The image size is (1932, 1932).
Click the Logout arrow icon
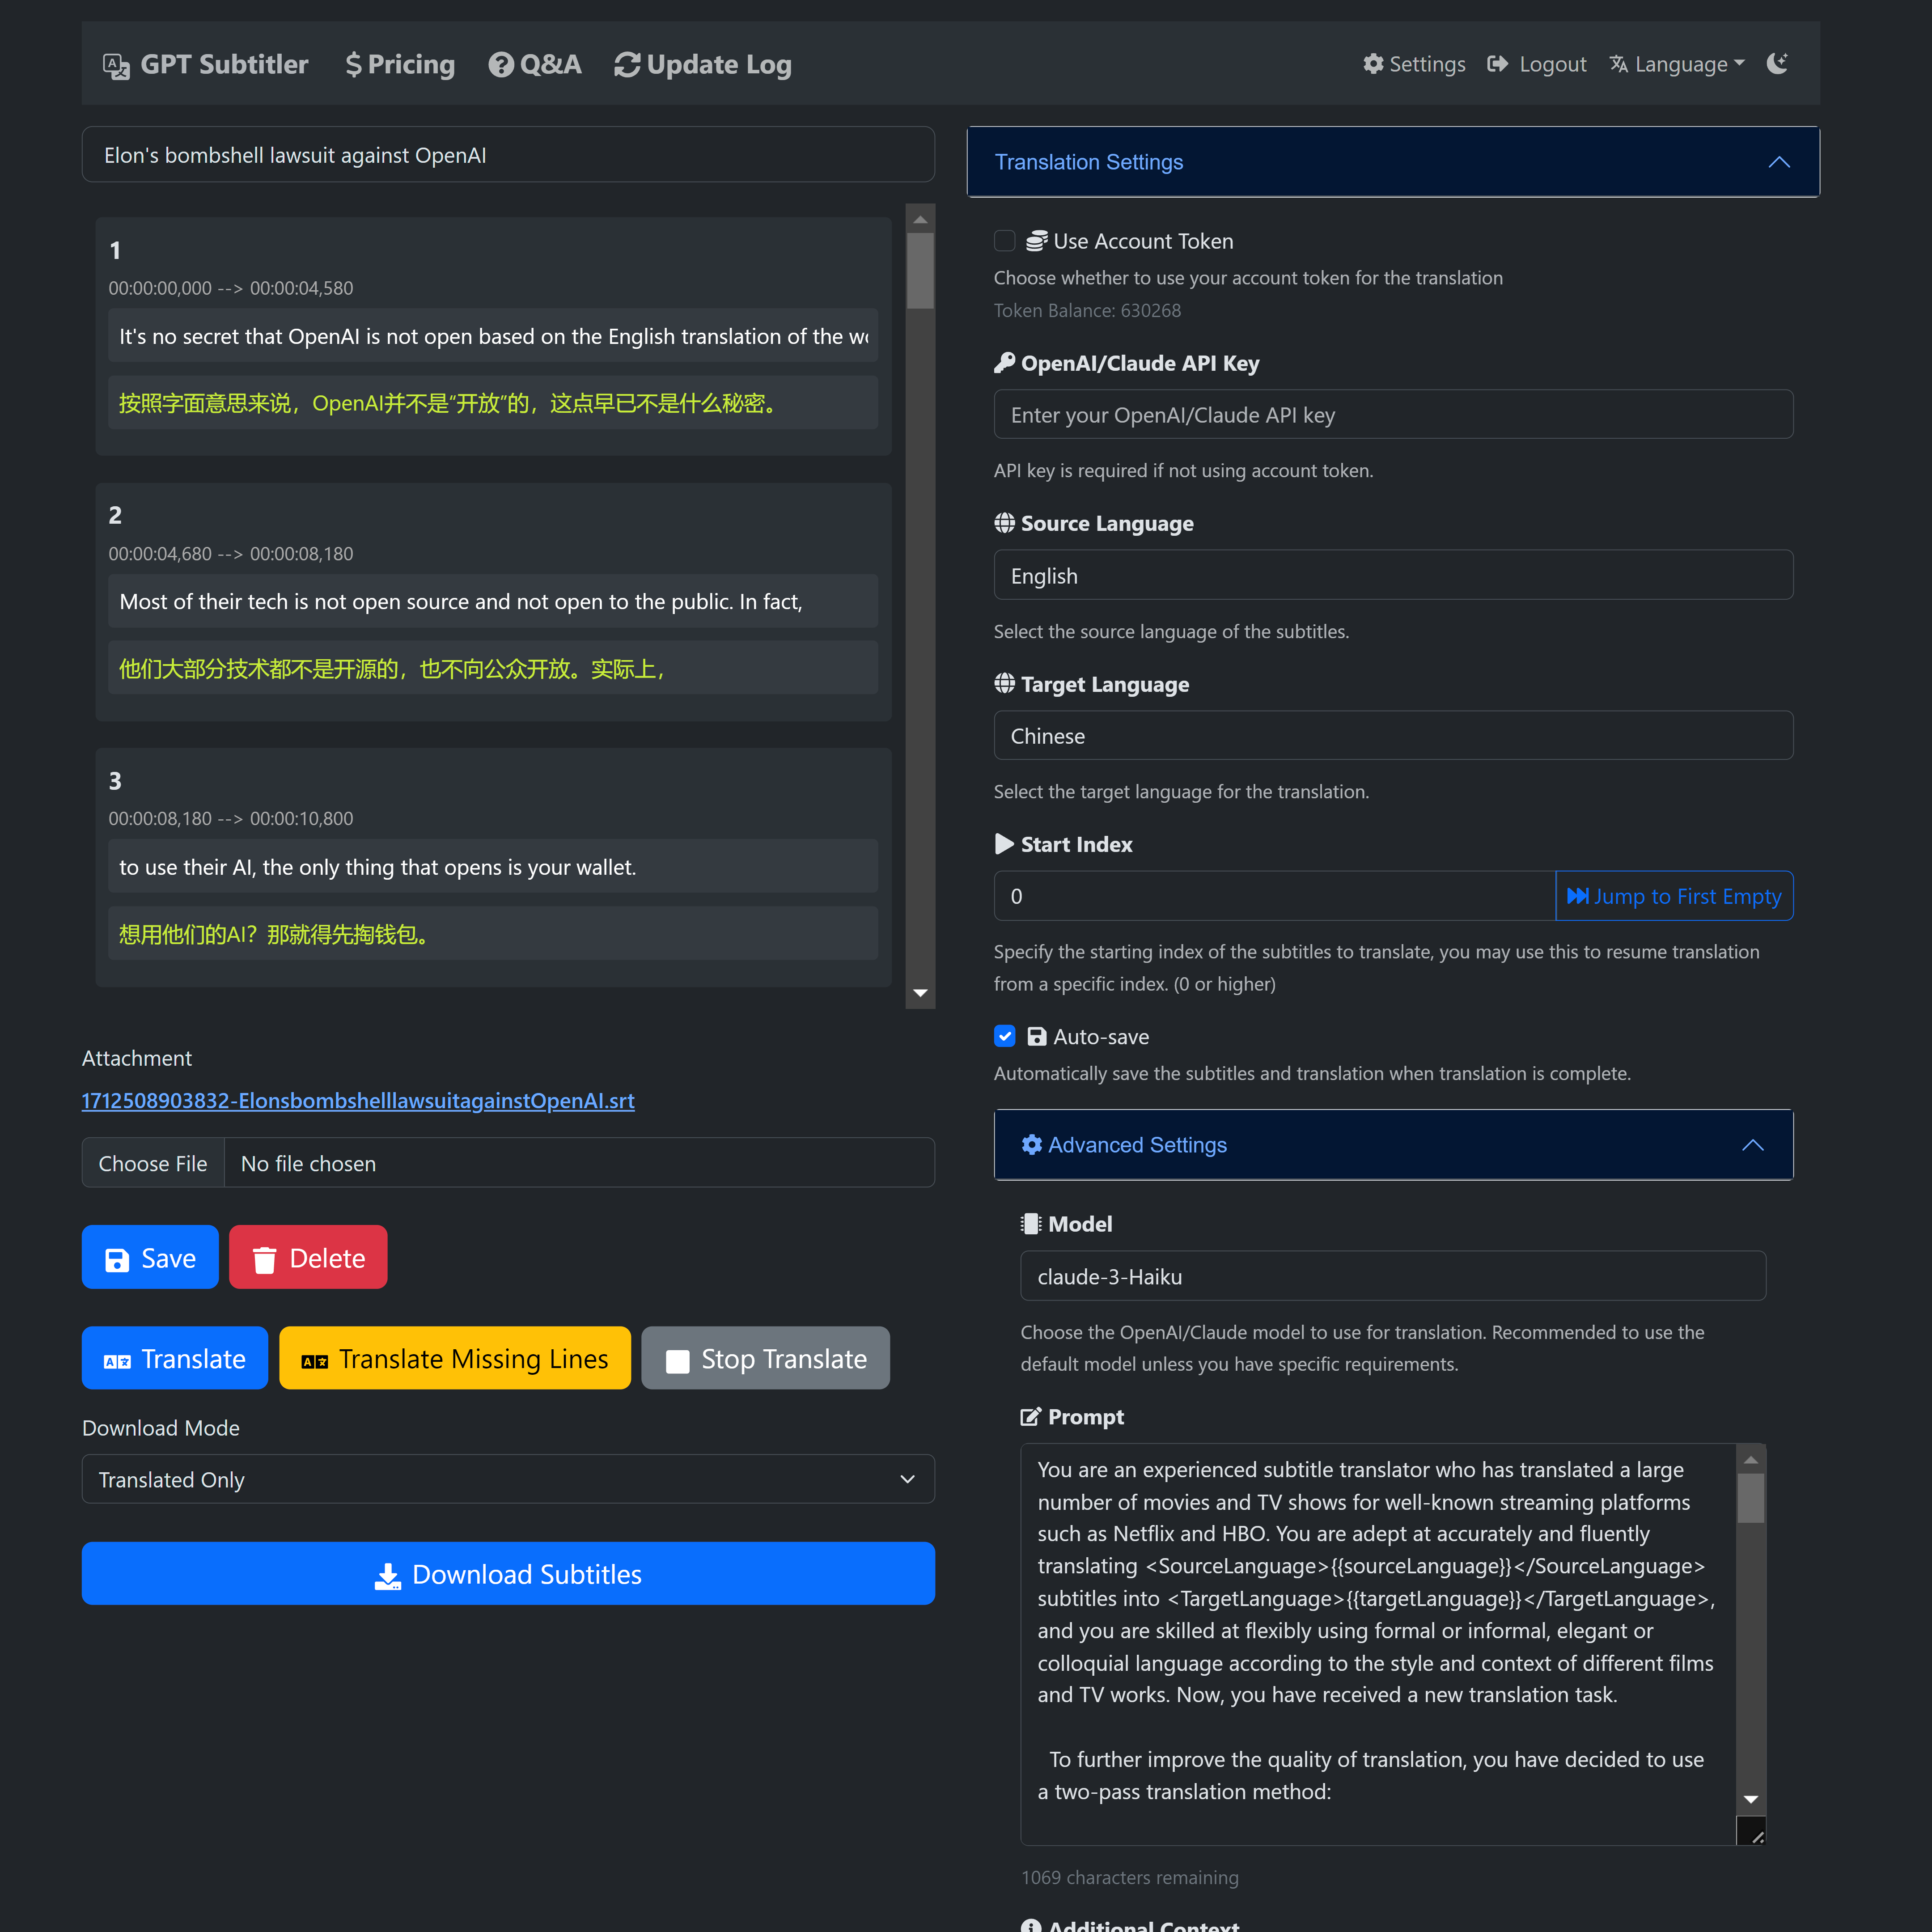click(1497, 64)
